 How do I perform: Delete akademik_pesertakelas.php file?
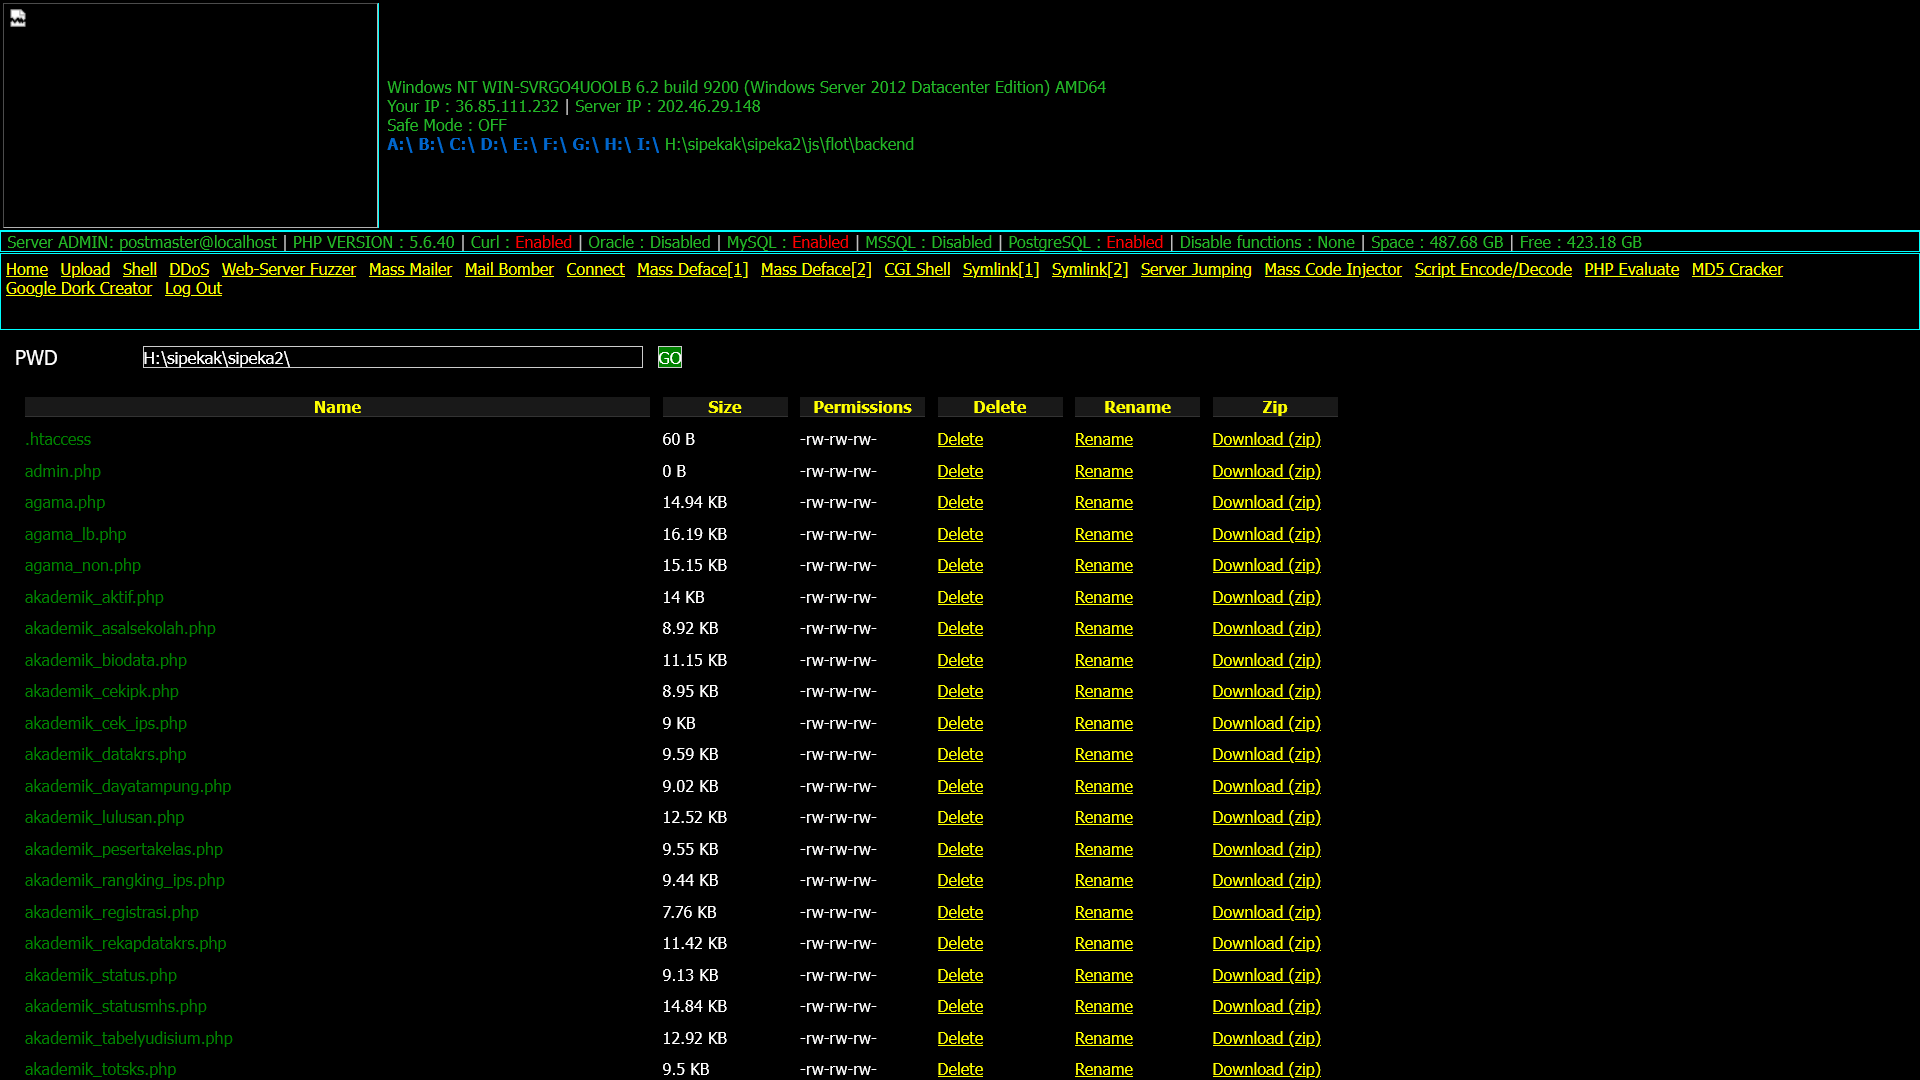point(960,849)
